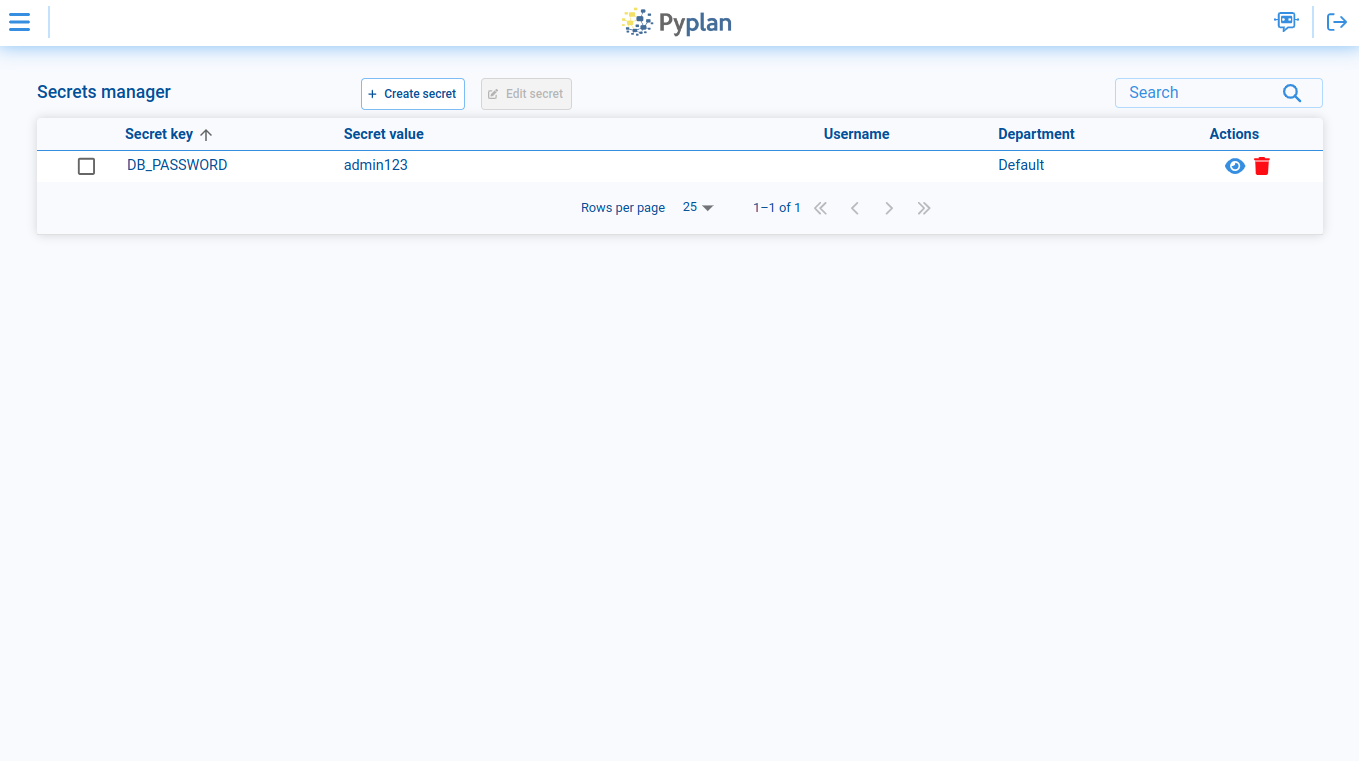Image resolution: width=1359 pixels, height=761 pixels.
Task: Click the Edit secret button
Action: coord(526,93)
